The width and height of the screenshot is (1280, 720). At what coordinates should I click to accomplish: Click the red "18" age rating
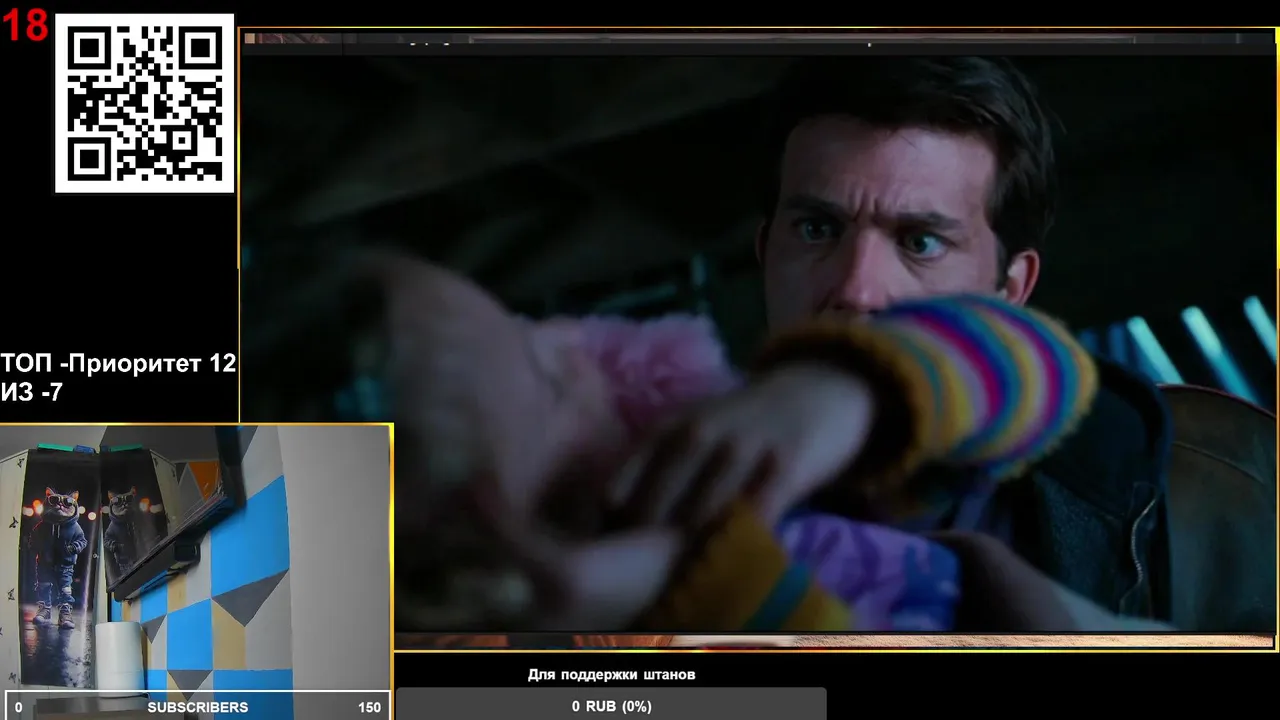coord(25,25)
